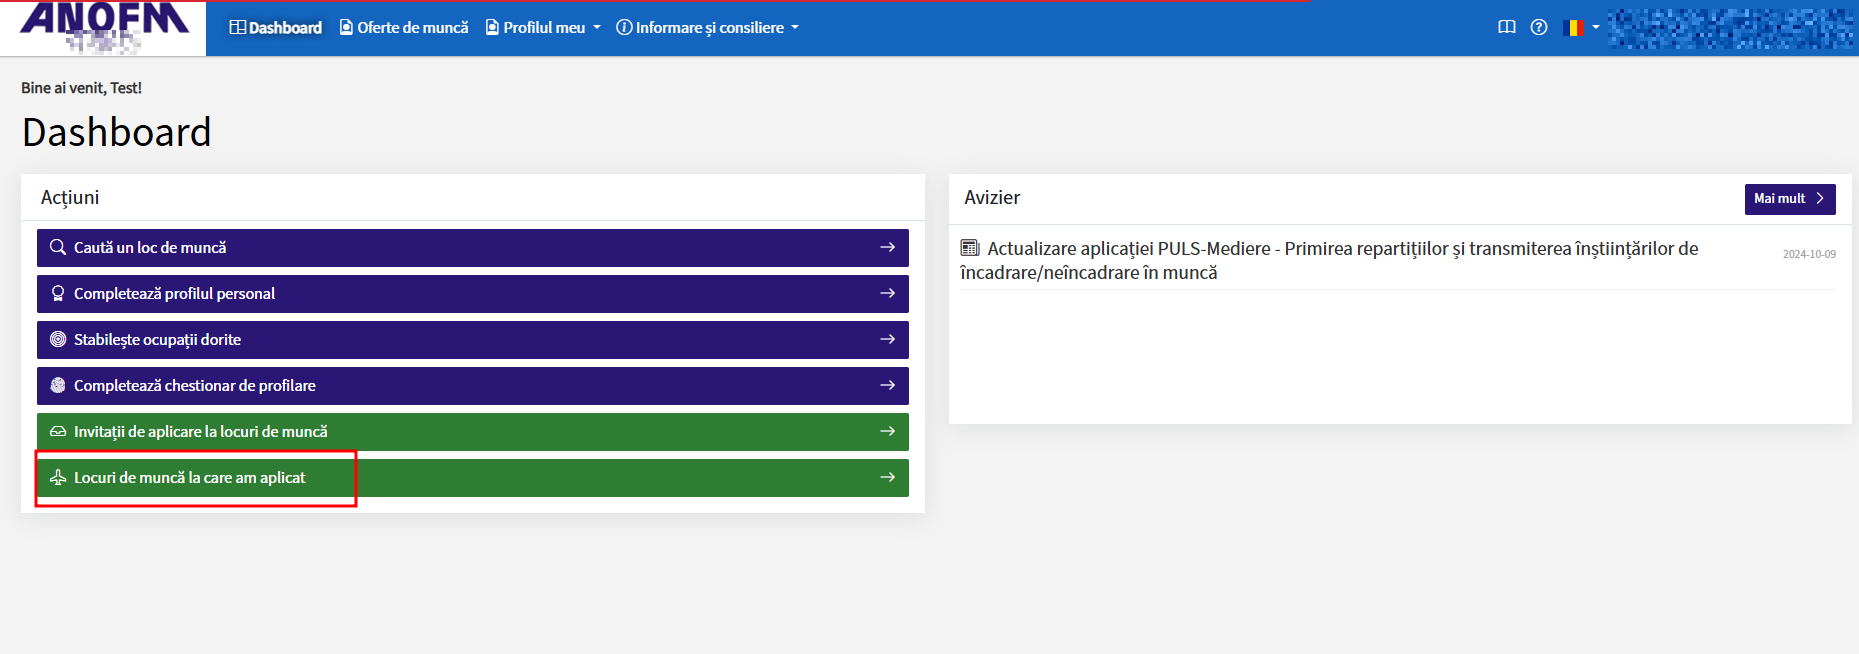The width and height of the screenshot is (1859, 654).
Task: Open Locuri de muncă la care am aplicat
Action: click(x=190, y=478)
